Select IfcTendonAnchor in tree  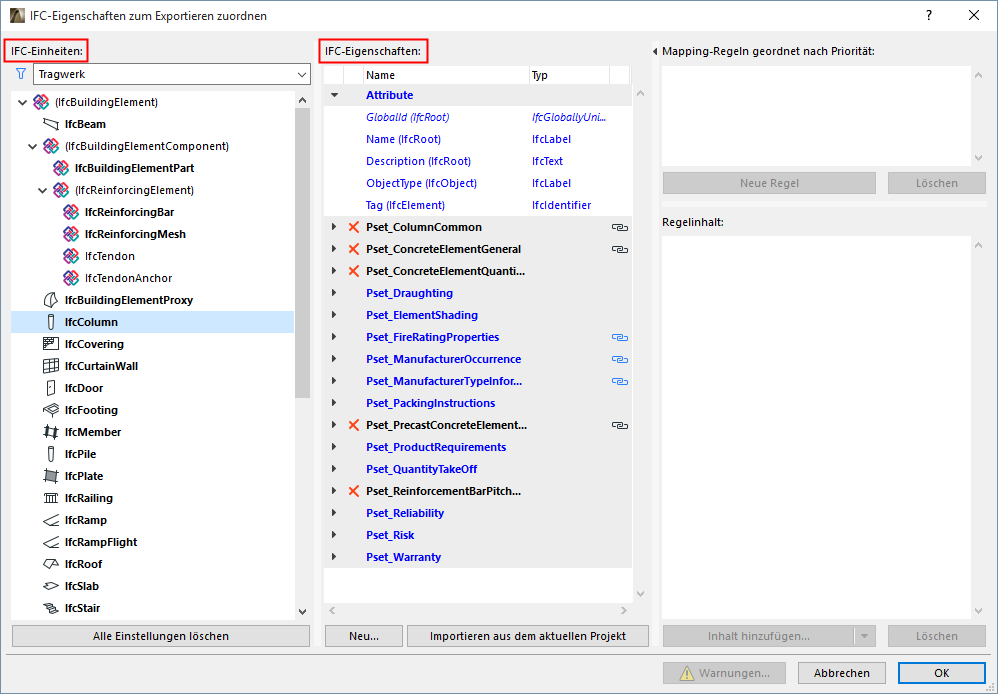(128, 278)
